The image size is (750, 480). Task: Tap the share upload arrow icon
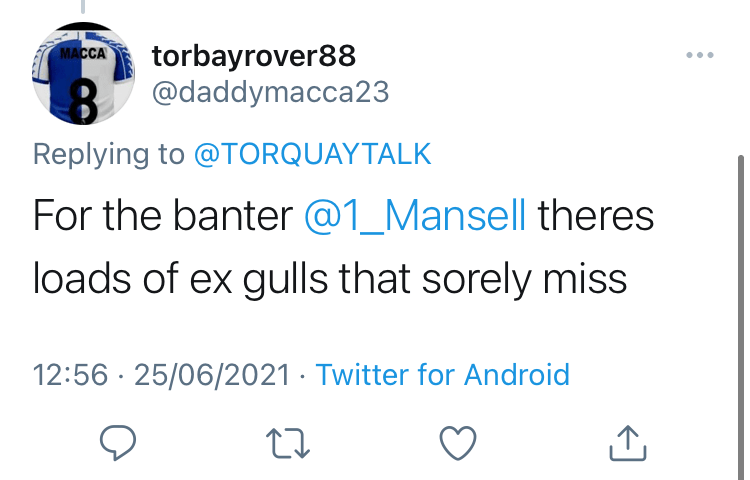626,439
